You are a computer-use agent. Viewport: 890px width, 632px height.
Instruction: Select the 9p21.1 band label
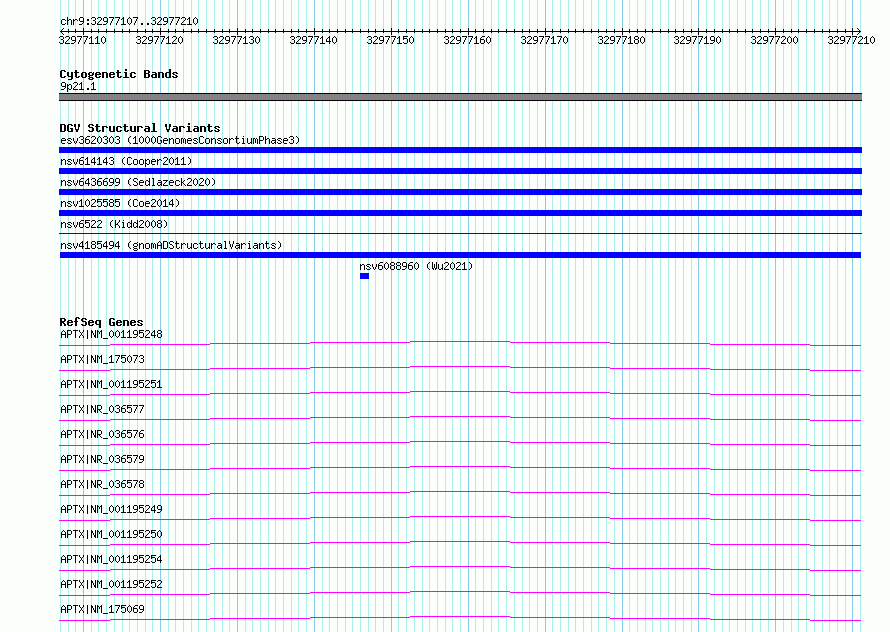[x=78, y=86]
